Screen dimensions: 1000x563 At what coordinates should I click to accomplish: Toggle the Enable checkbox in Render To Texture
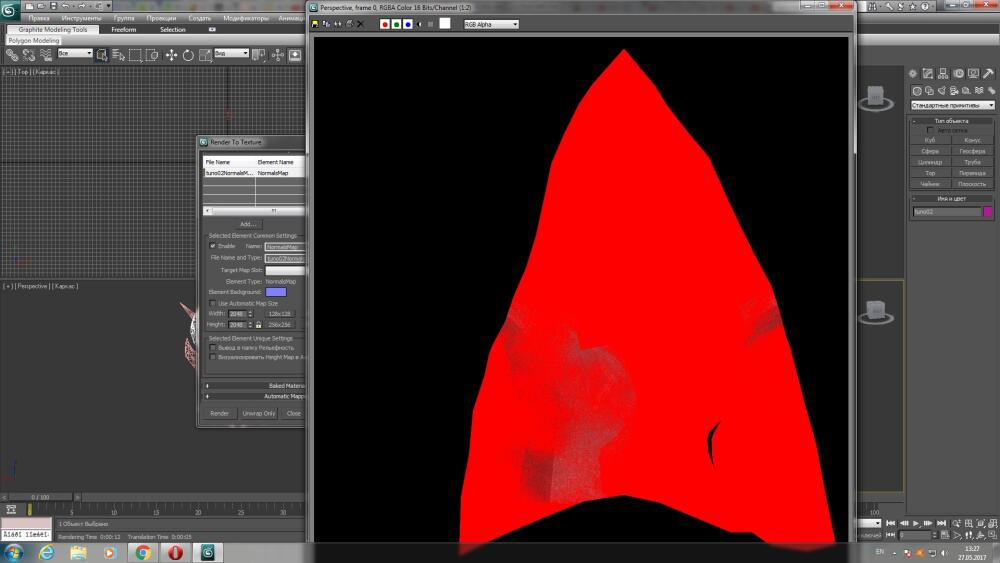click(213, 246)
